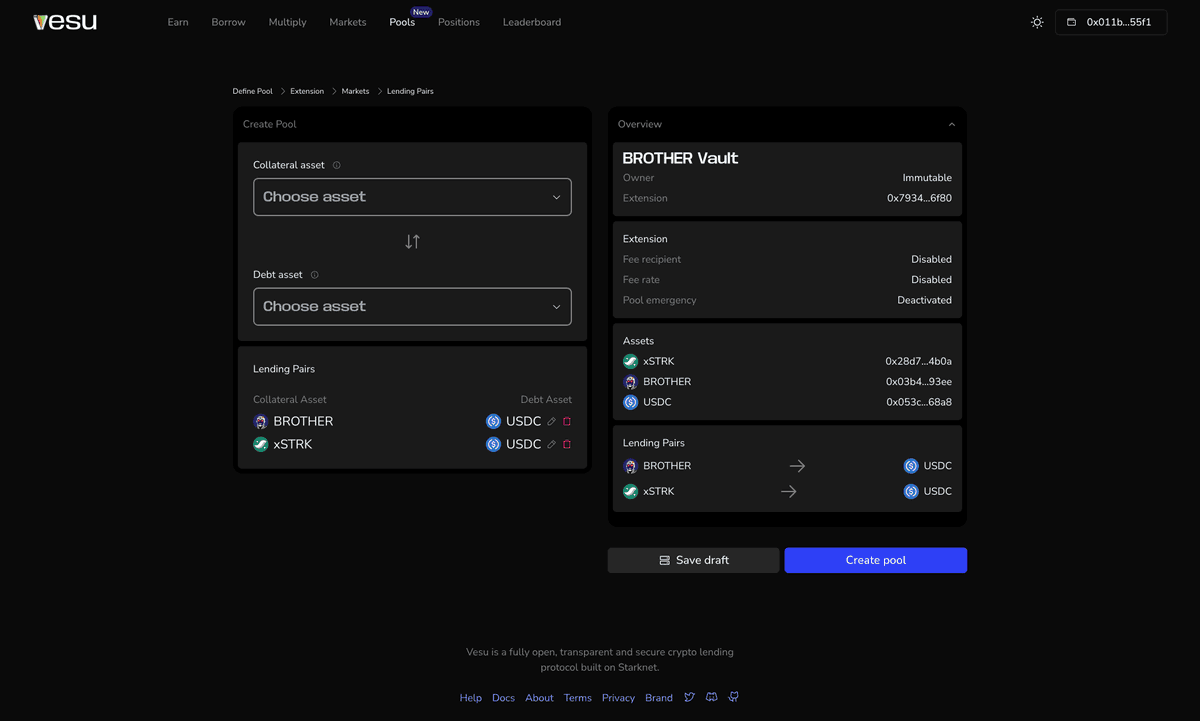Switch to the Multiply tab
This screenshot has height=721, width=1200.
287,22
